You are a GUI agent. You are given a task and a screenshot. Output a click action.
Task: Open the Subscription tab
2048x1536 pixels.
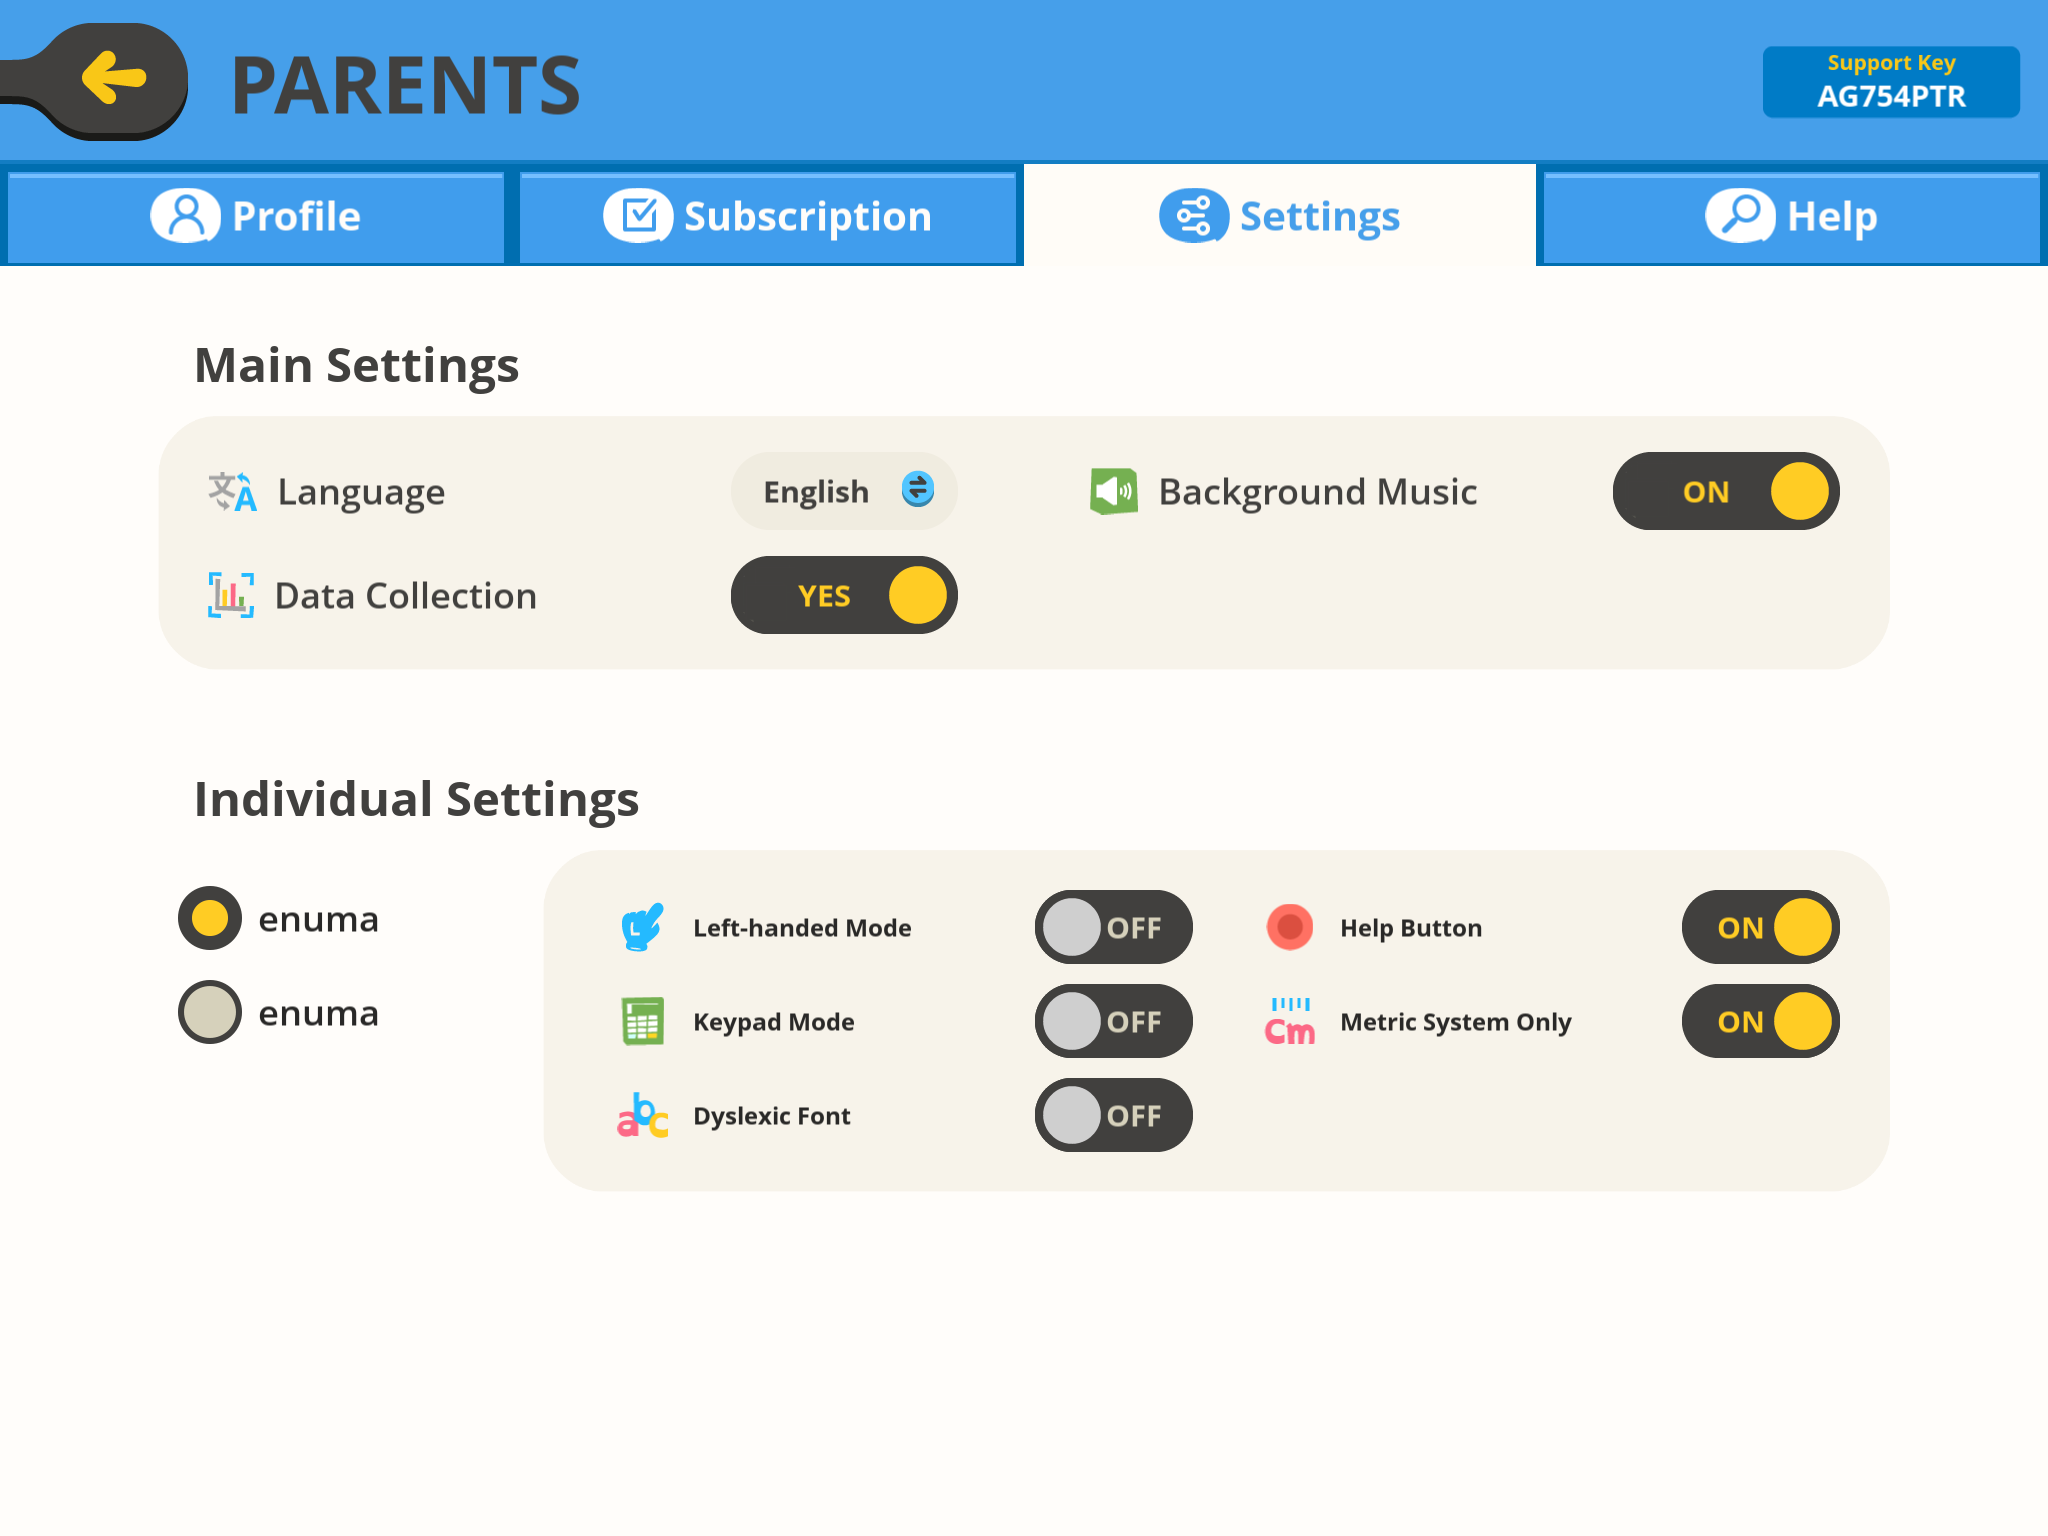[768, 217]
